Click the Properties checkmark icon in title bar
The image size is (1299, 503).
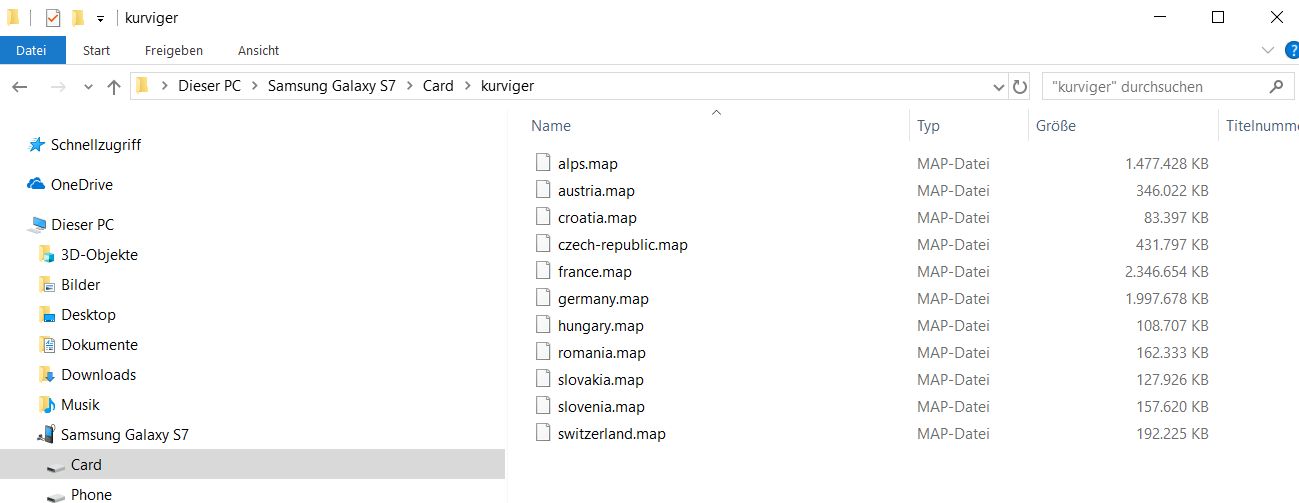pos(53,18)
